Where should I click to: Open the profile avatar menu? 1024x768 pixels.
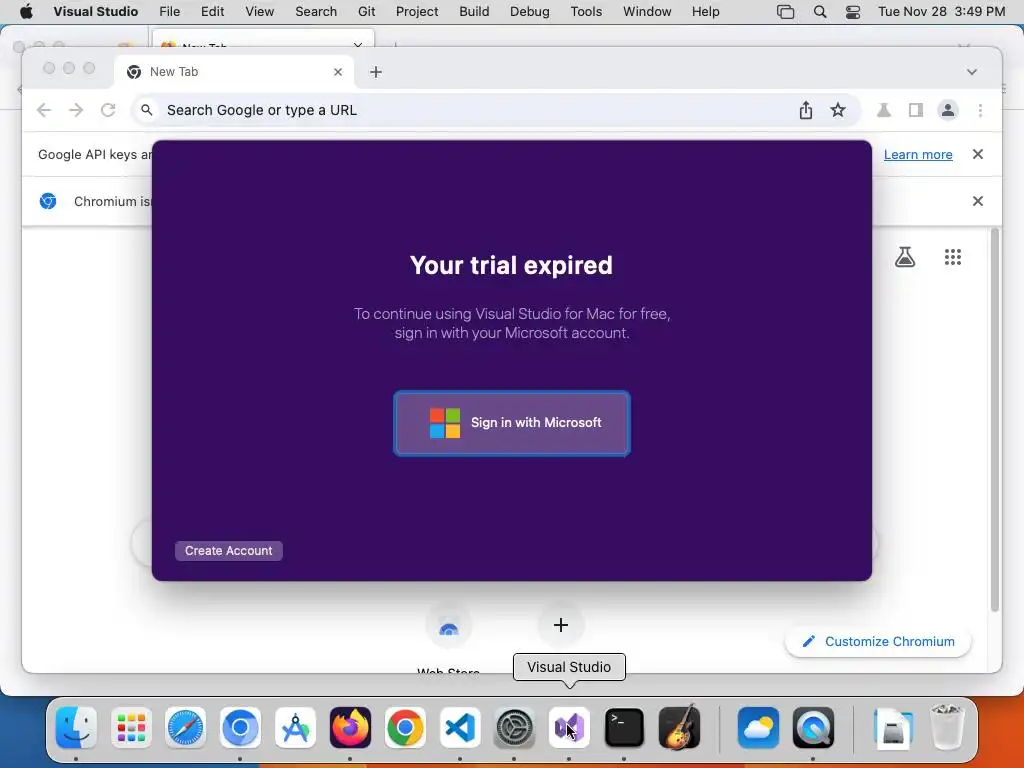948,110
